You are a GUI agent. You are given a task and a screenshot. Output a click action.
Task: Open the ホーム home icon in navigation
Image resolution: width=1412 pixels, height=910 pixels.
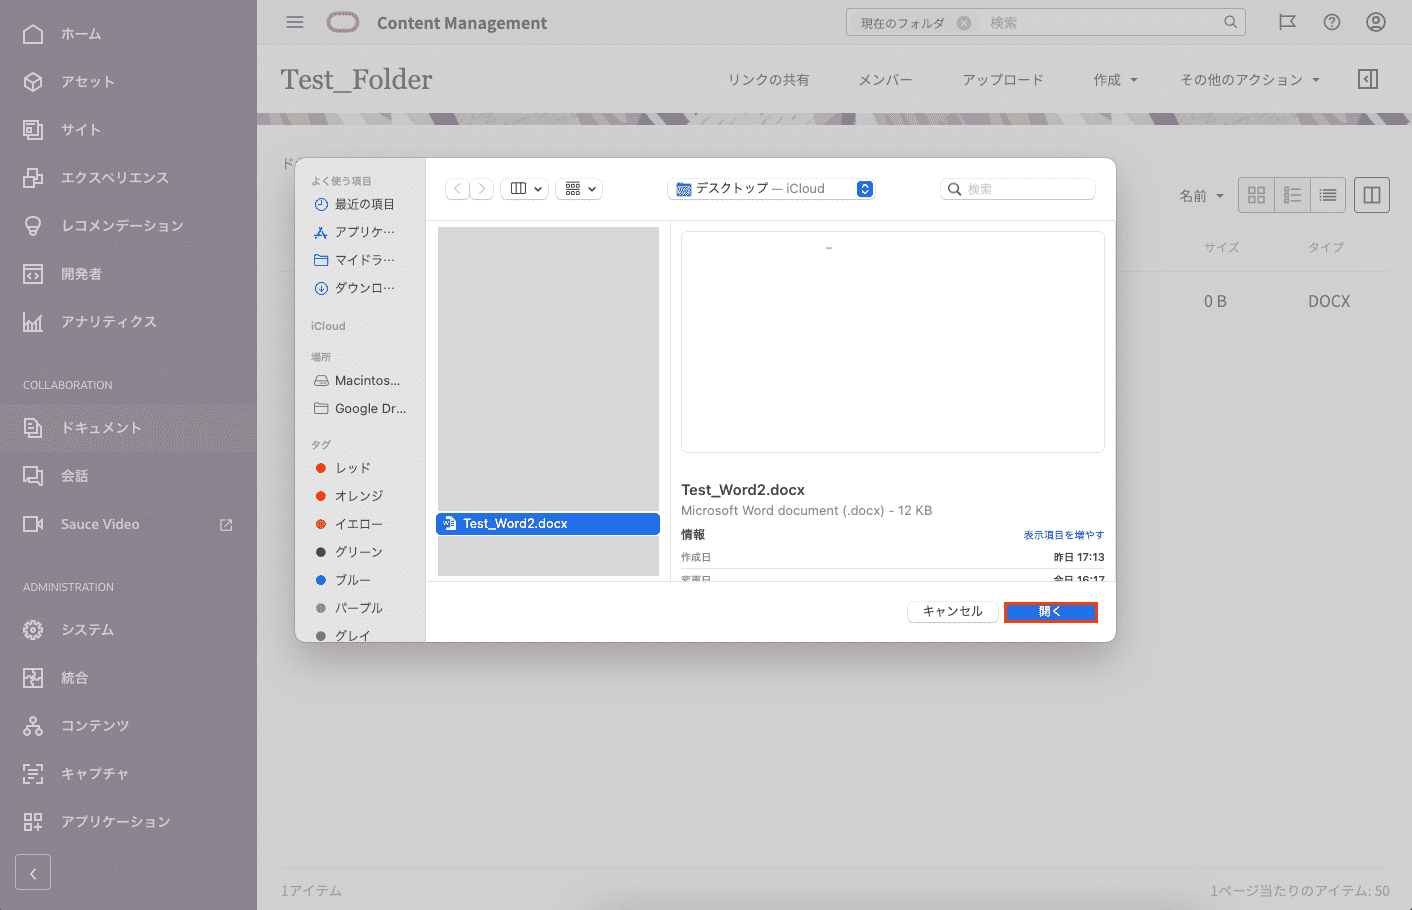click(x=33, y=34)
